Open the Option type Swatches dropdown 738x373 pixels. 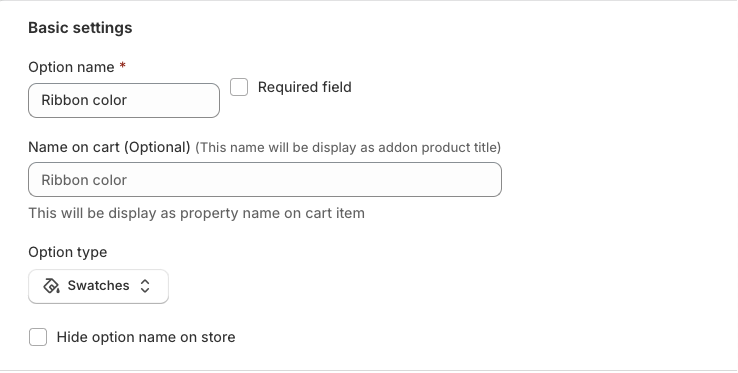[x=98, y=286]
